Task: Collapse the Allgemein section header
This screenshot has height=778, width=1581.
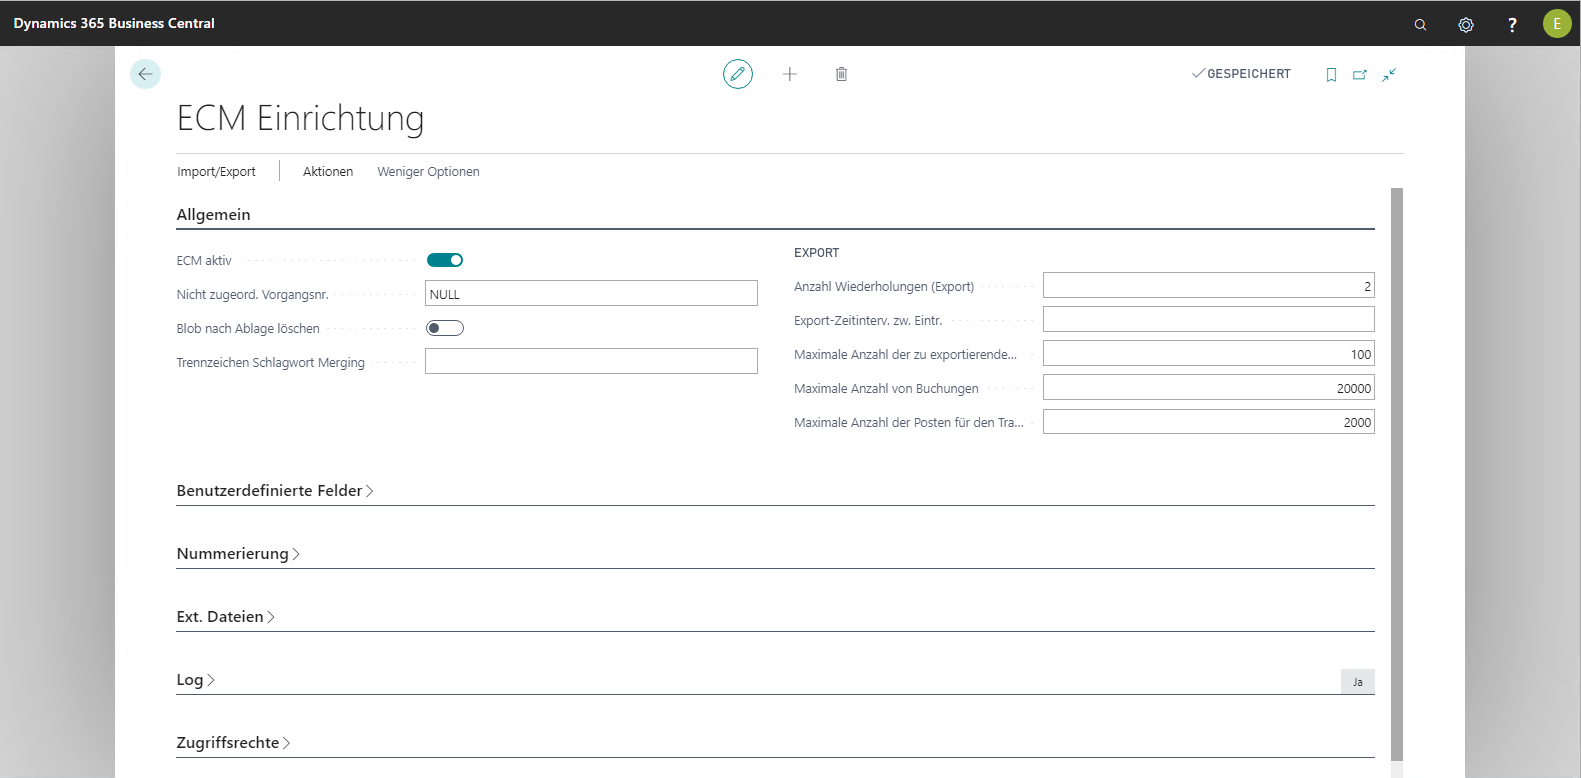Action: [x=214, y=215]
